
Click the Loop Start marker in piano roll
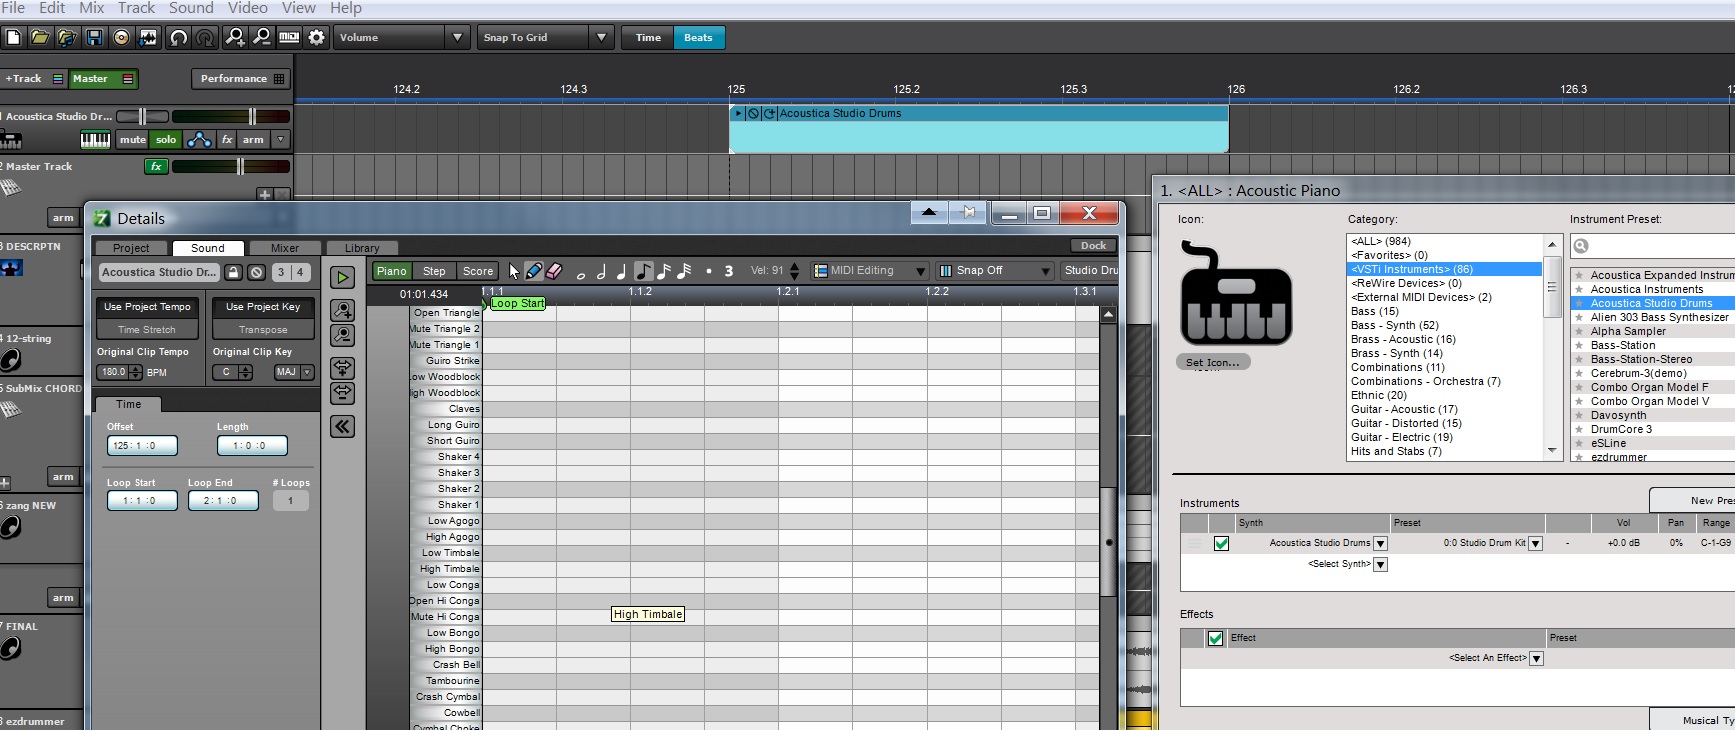[x=517, y=304]
